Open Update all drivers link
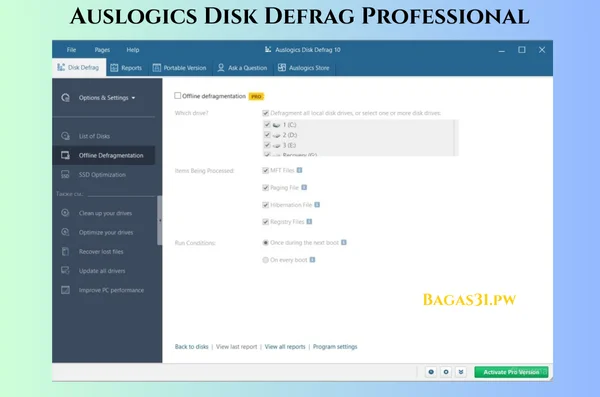600x397 pixels. pos(102,271)
